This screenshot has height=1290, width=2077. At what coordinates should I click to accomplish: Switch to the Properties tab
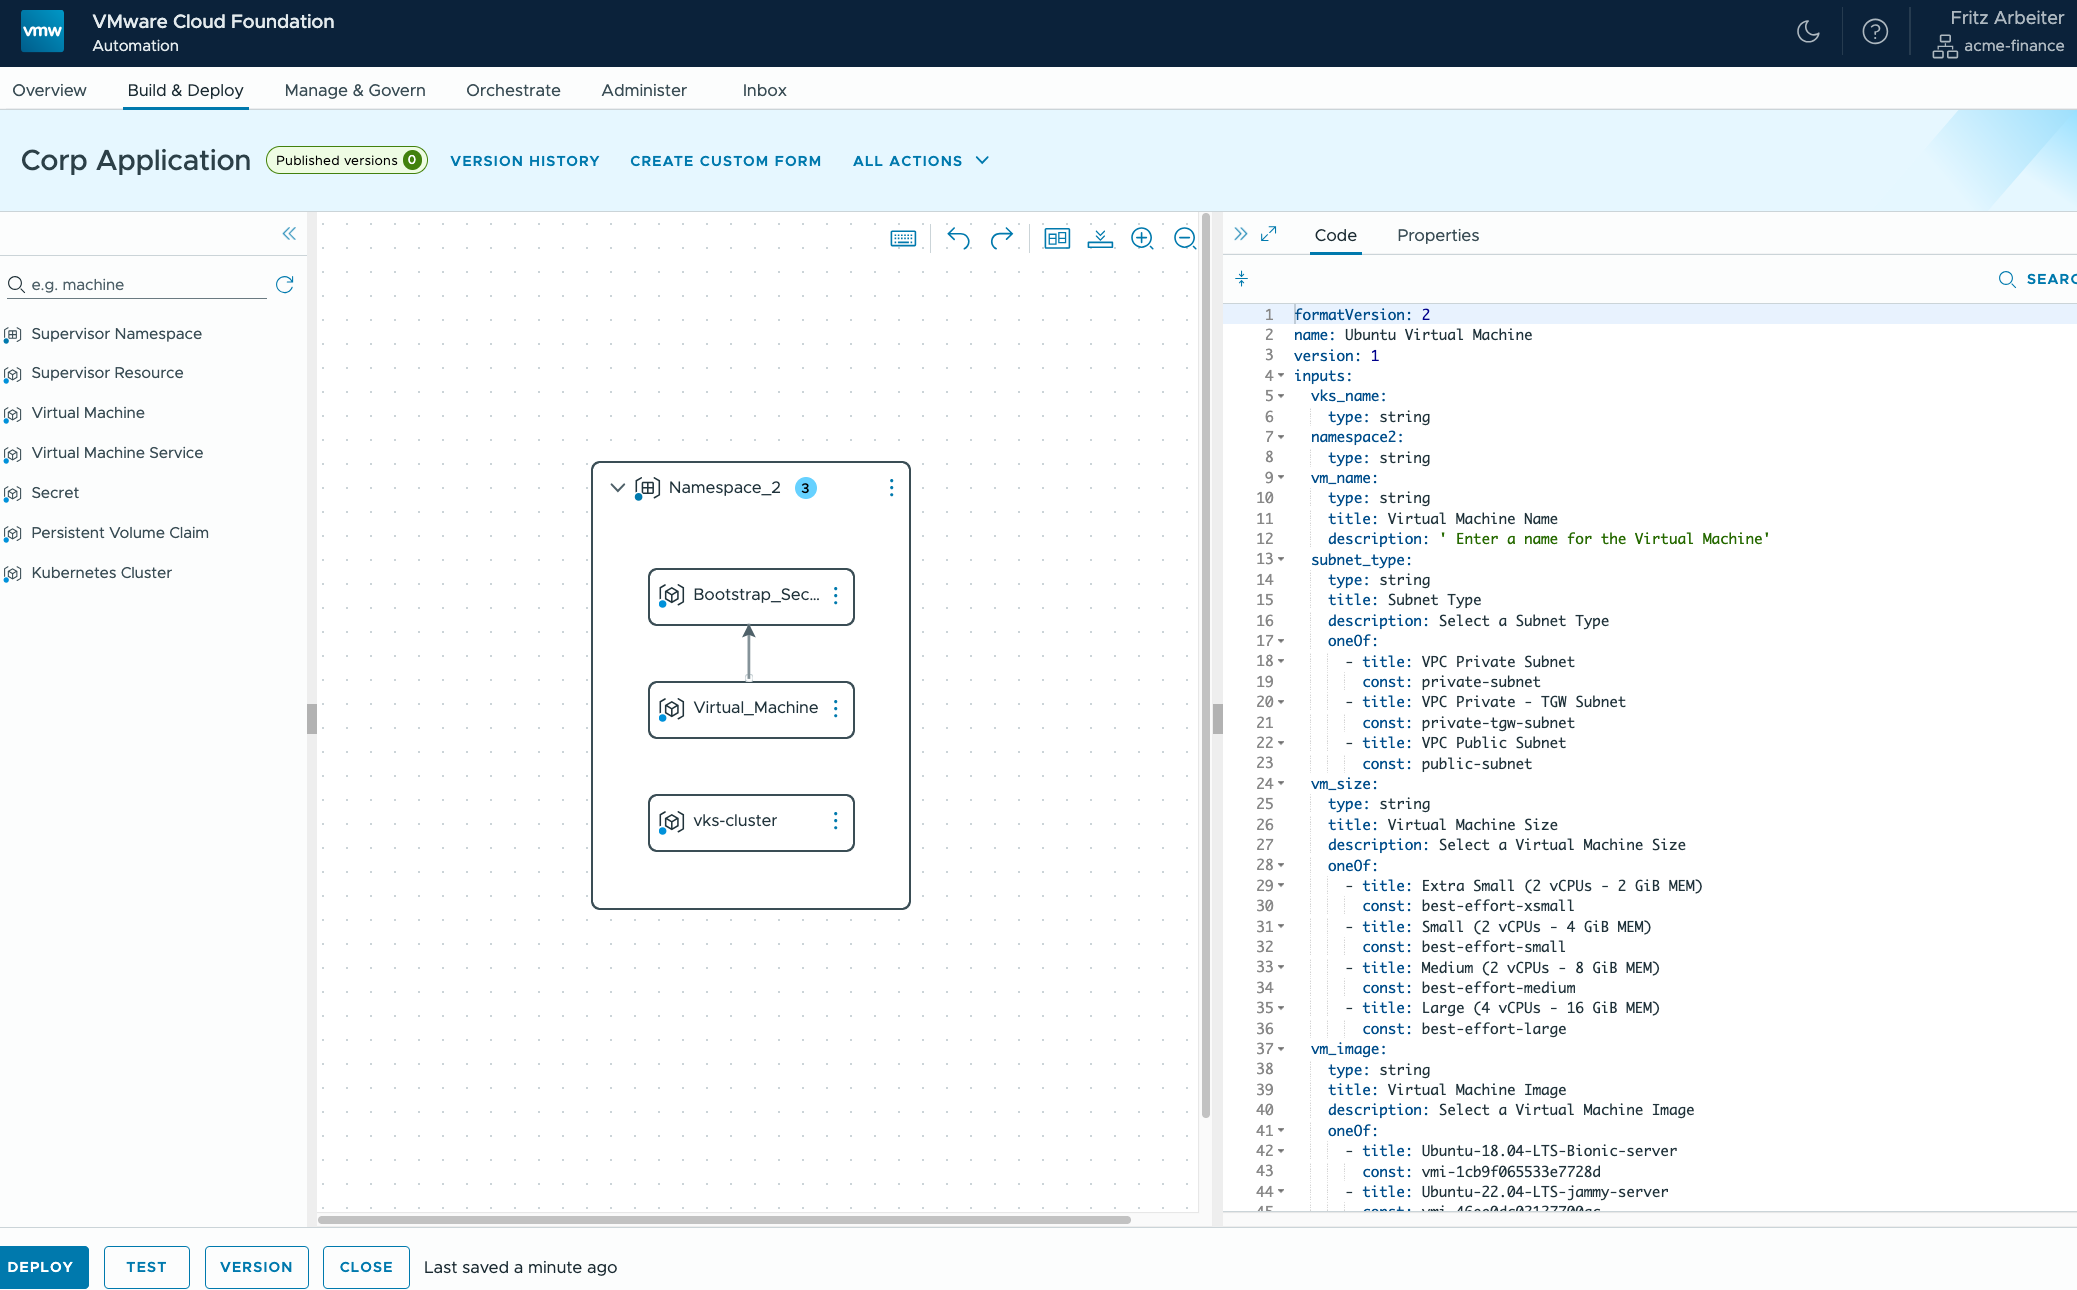click(x=1437, y=235)
